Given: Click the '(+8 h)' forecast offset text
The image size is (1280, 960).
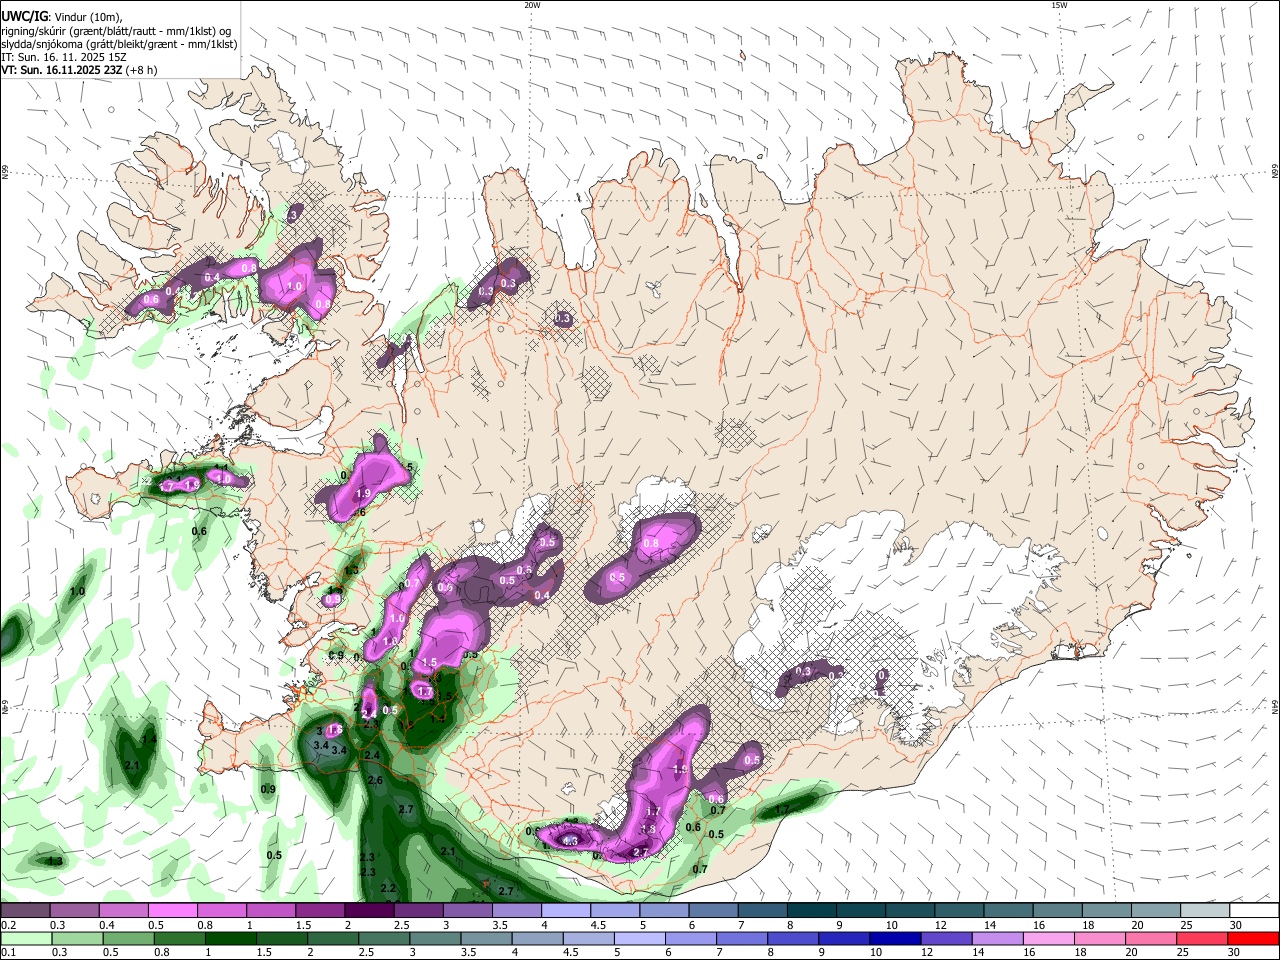Looking at the screenshot, I should pyautogui.click(x=142, y=70).
